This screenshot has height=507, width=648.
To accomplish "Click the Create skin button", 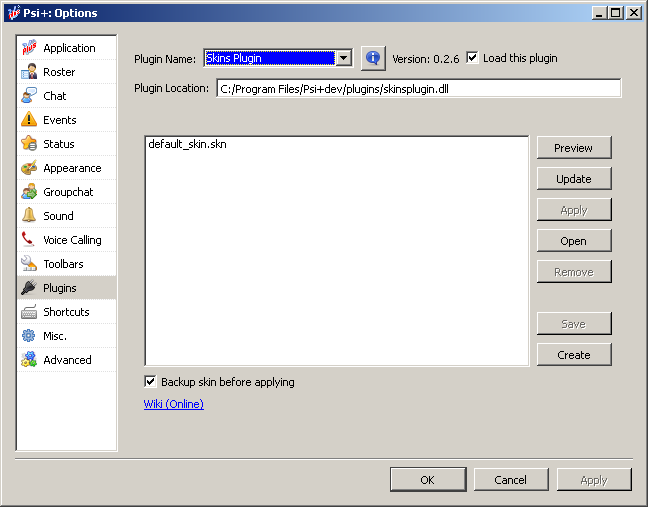I will (x=574, y=355).
